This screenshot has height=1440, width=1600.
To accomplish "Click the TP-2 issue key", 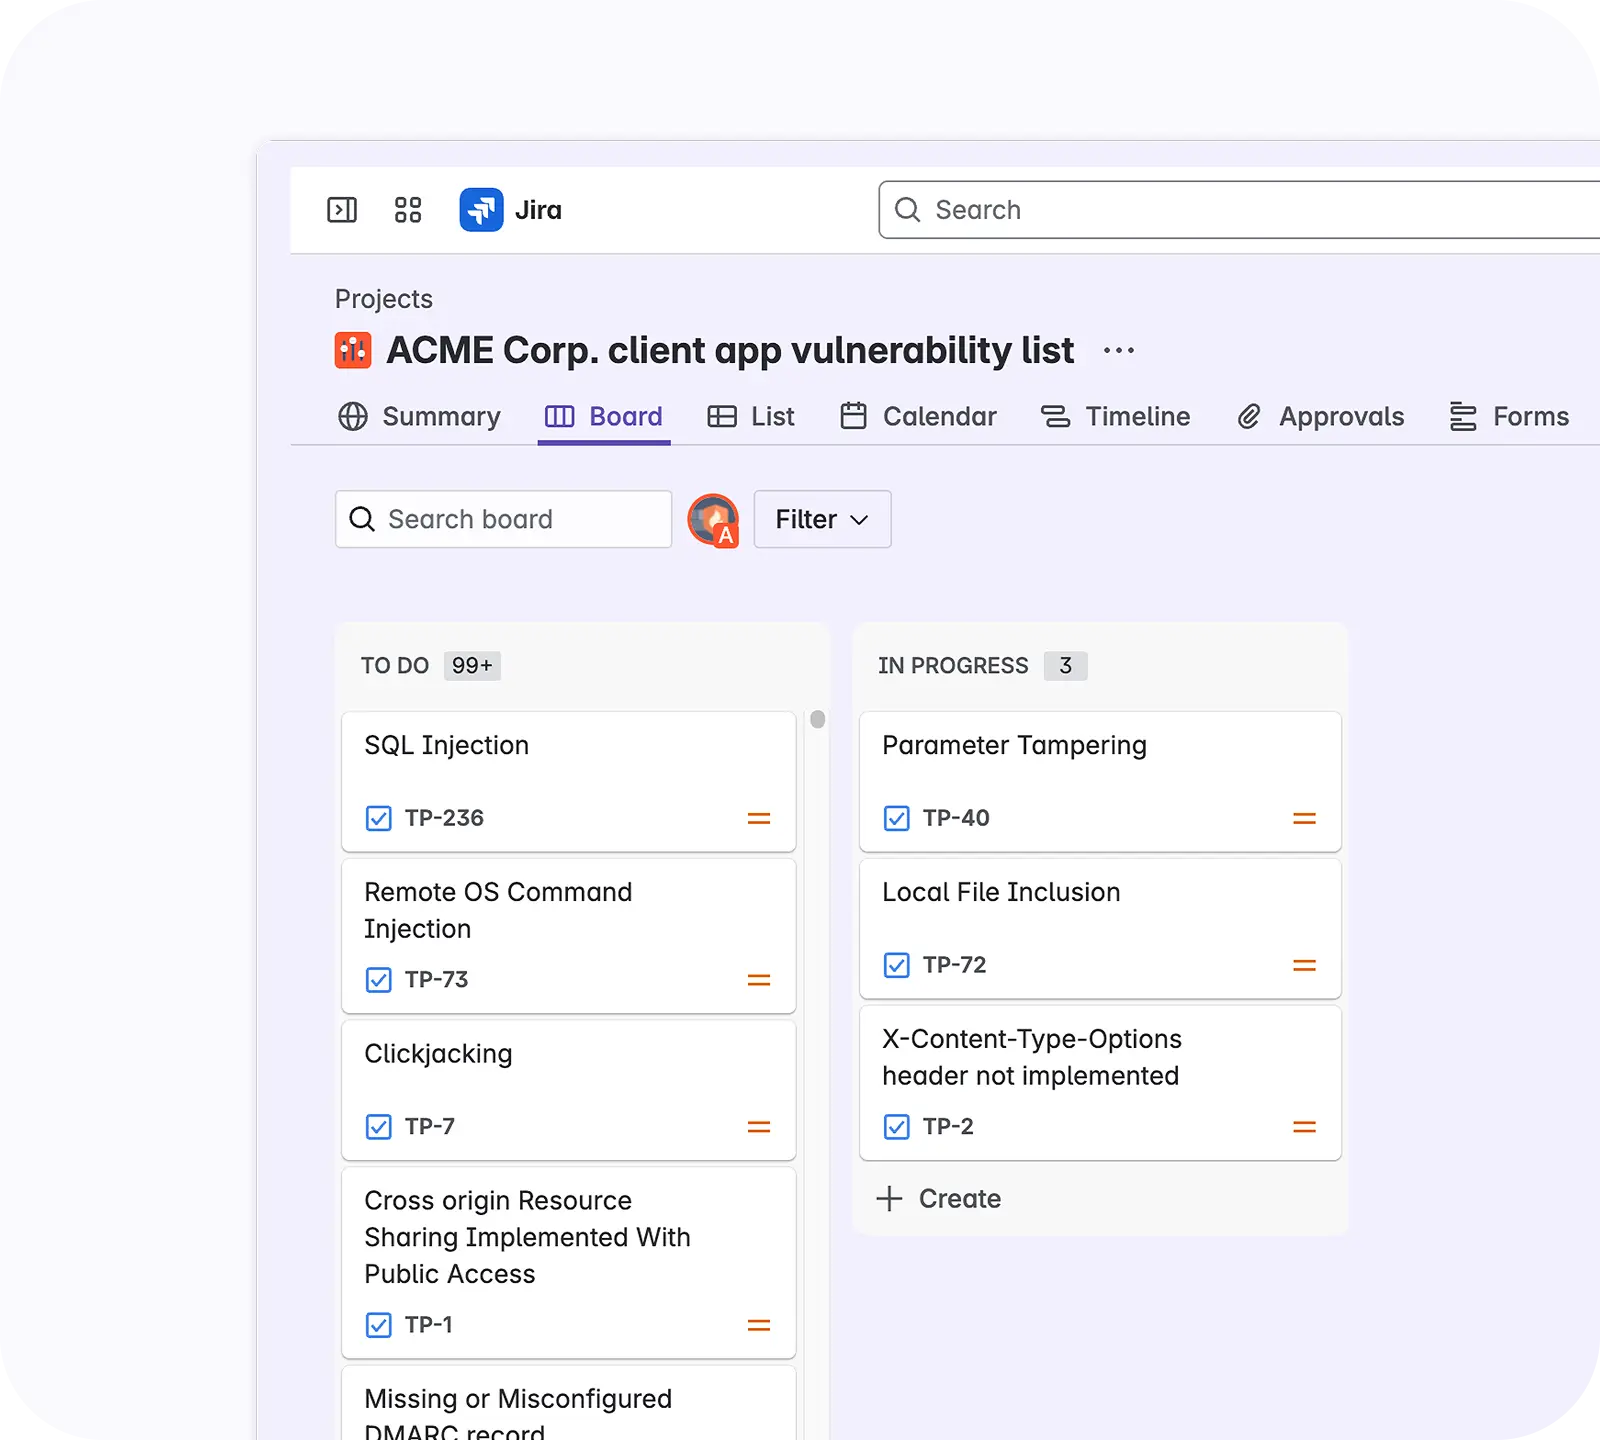I will click(x=948, y=1127).
